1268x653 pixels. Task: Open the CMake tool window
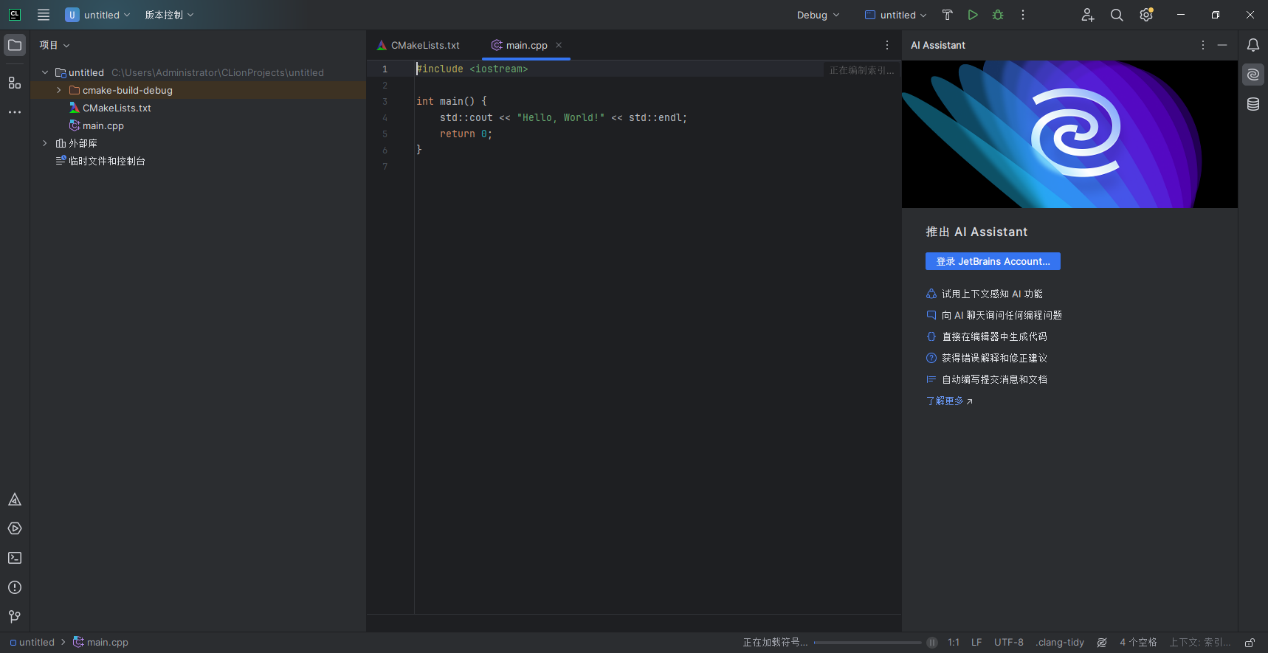[15, 499]
